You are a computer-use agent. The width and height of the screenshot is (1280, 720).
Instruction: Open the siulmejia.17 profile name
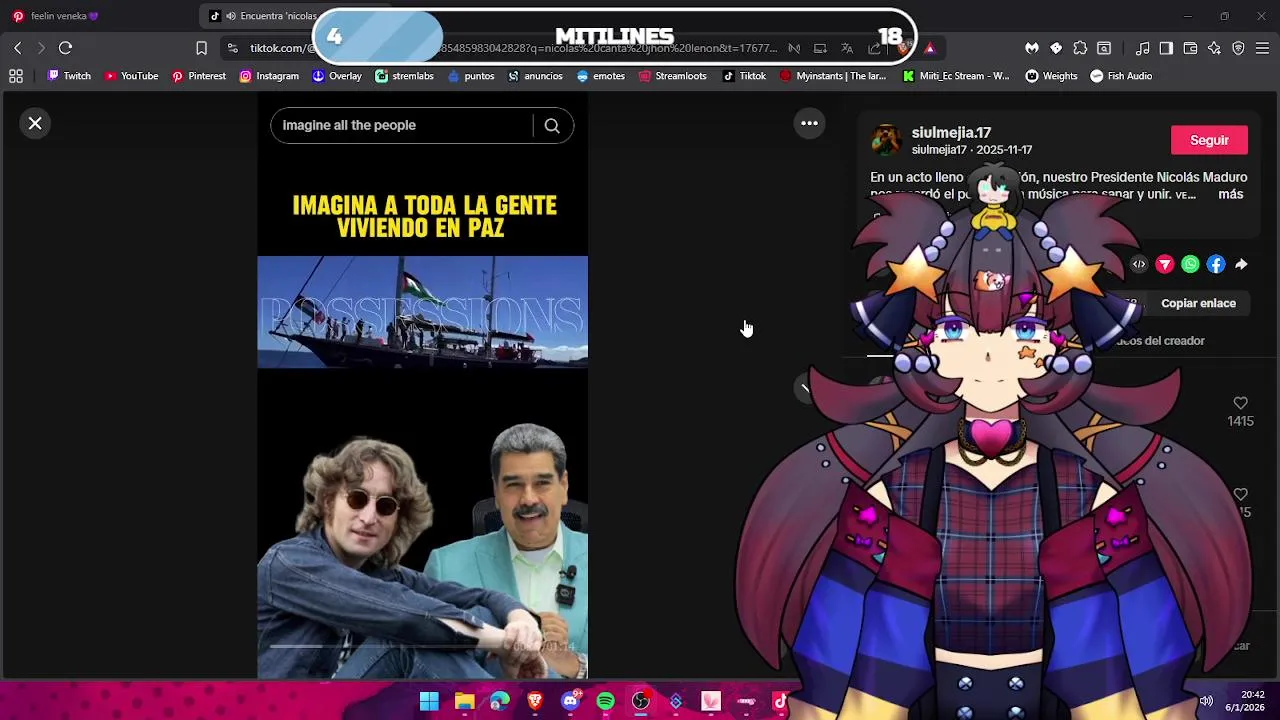pos(951,133)
